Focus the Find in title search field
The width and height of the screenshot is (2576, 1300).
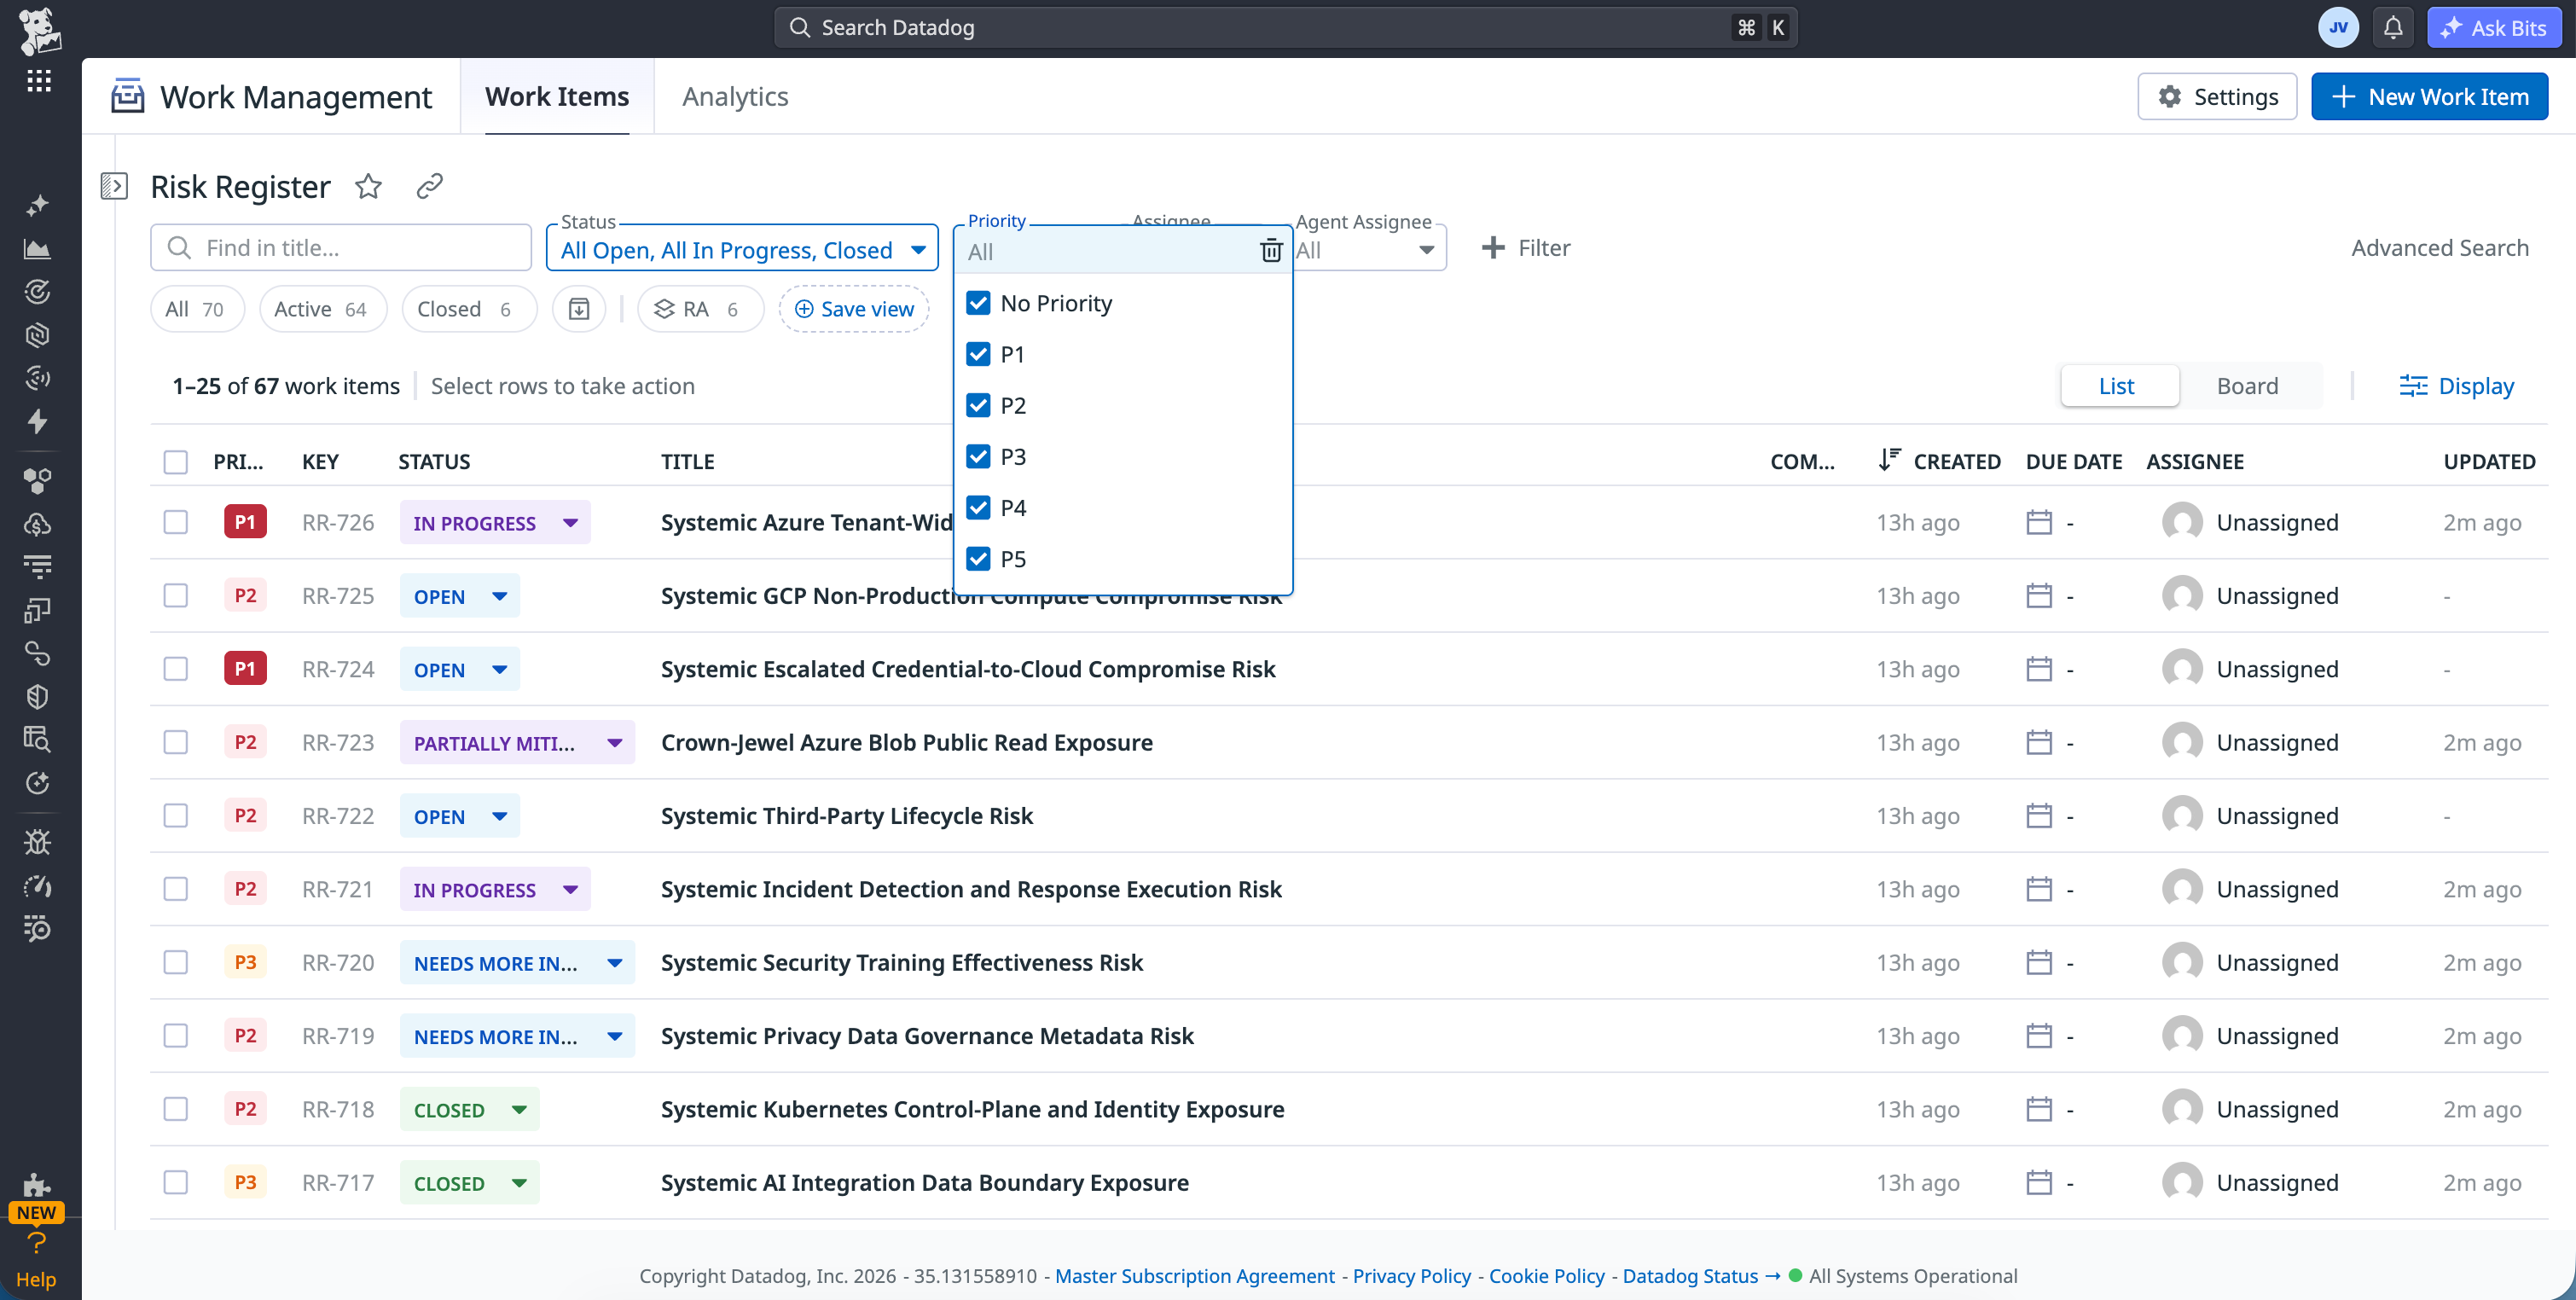click(x=341, y=247)
